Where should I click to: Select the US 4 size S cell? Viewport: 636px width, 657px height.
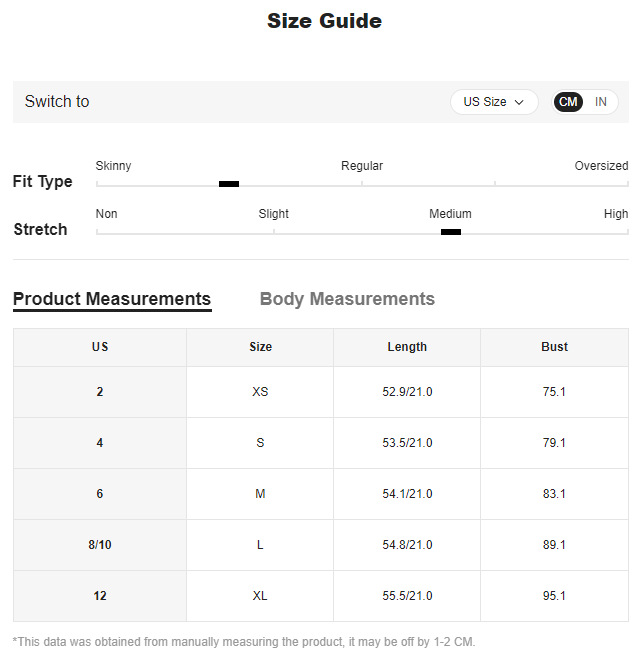(260, 443)
